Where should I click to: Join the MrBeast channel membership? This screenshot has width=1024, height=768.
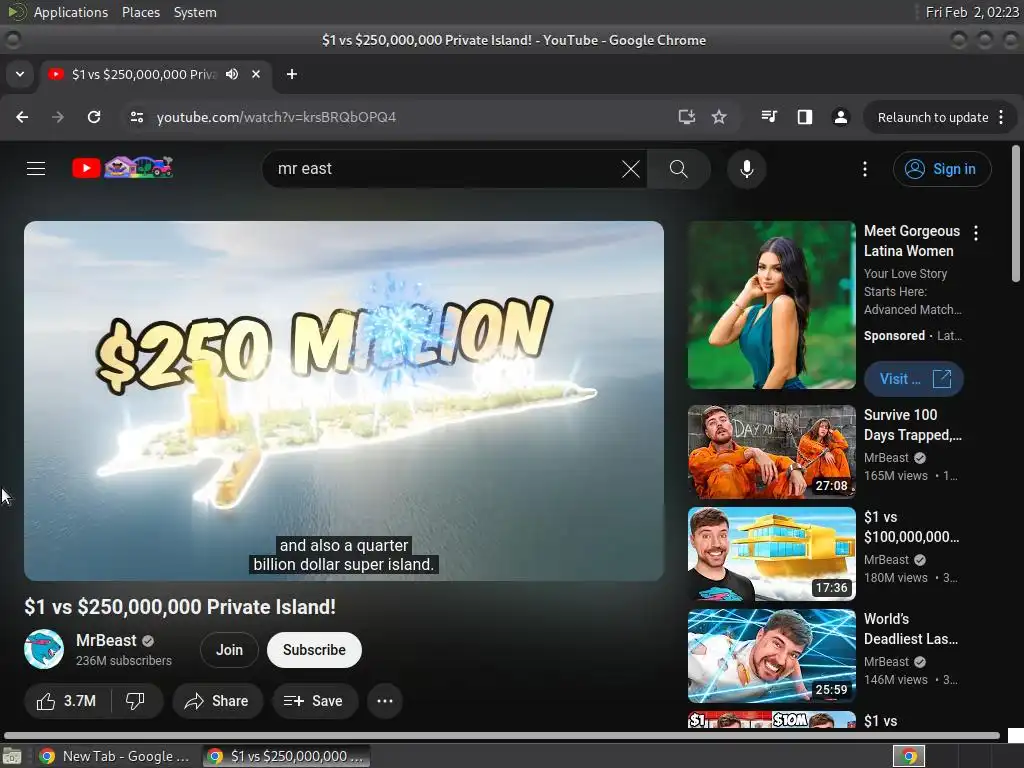pos(229,650)
